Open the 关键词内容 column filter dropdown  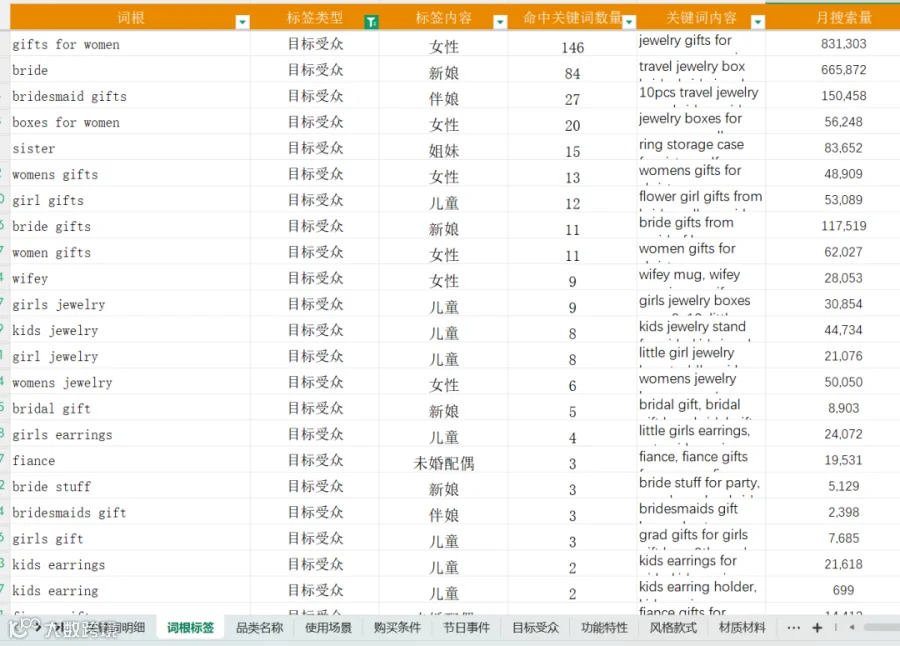(758, 22)
